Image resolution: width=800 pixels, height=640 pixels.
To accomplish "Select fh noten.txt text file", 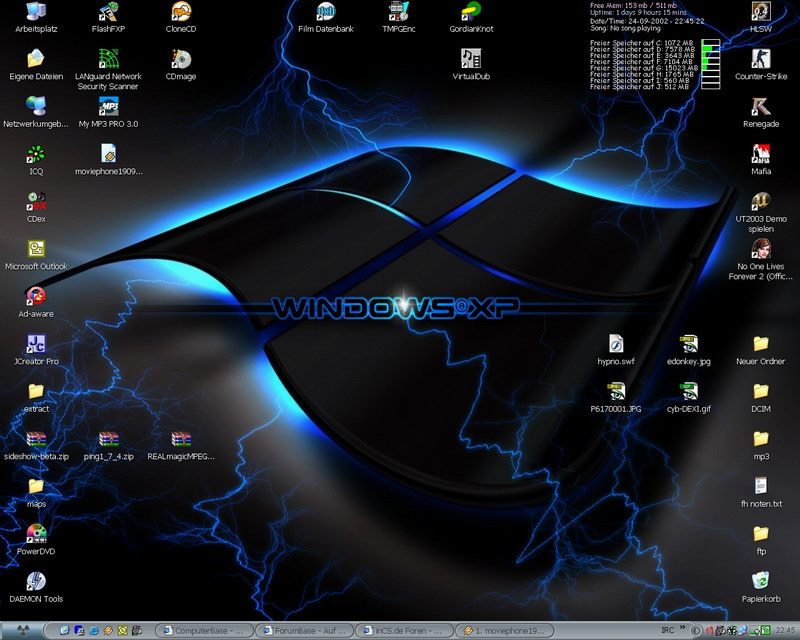I will point(761,493).
